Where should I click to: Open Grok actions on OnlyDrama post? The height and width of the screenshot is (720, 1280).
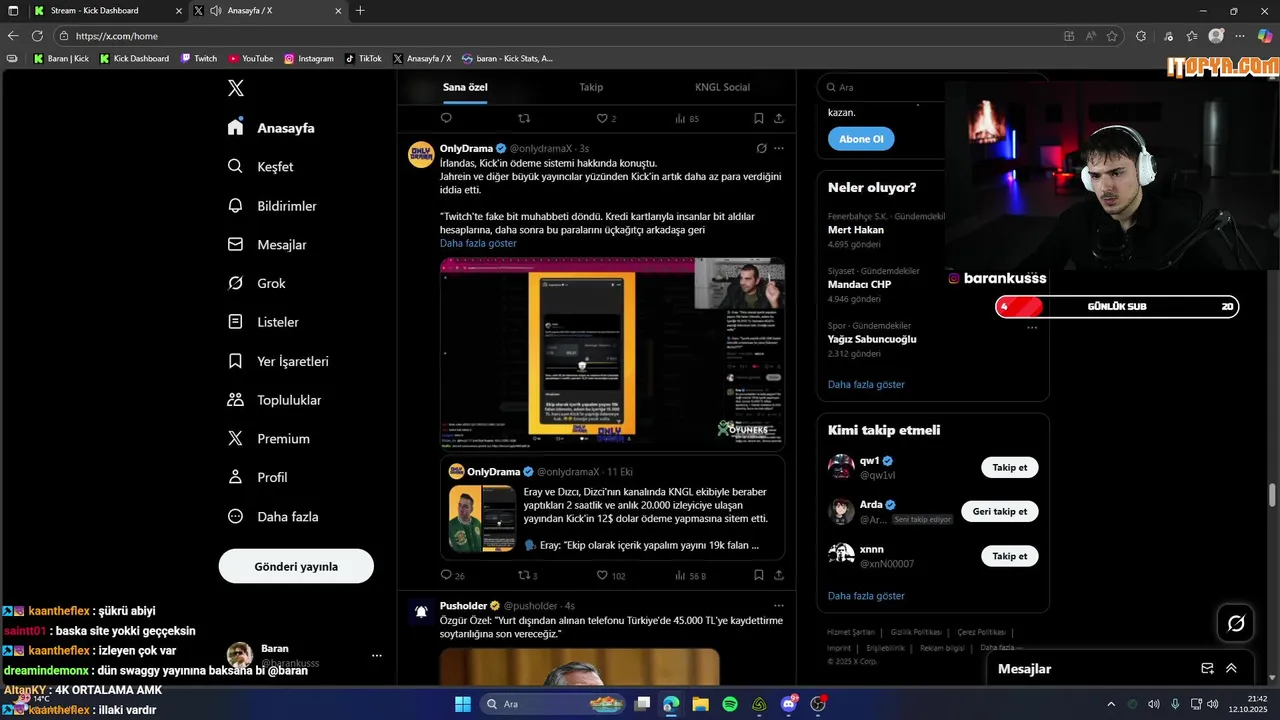pyautogui.click(x=761, y=148)
